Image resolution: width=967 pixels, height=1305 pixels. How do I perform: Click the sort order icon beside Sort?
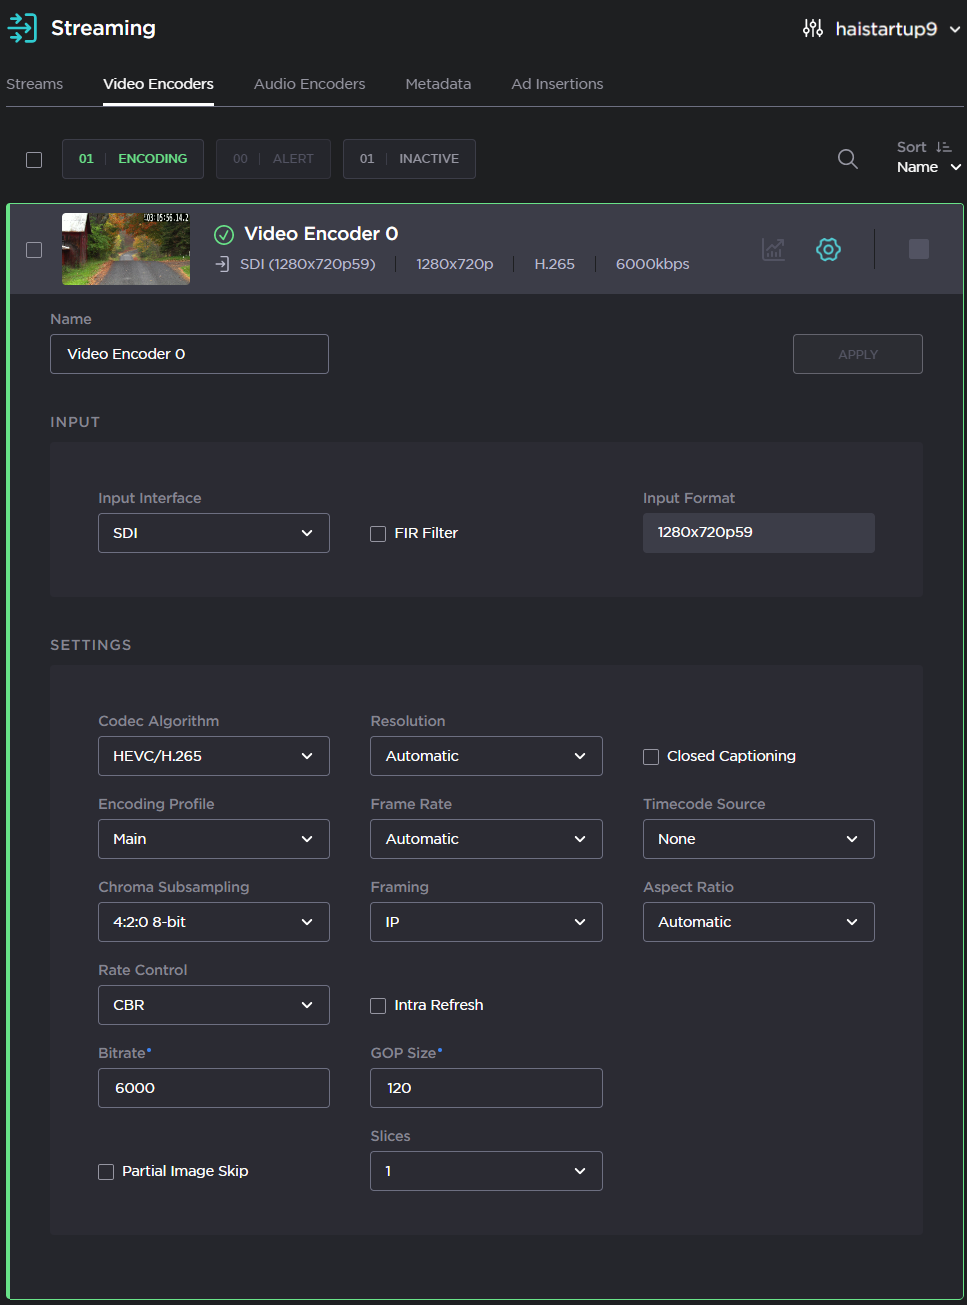click(x=944, y=146)
